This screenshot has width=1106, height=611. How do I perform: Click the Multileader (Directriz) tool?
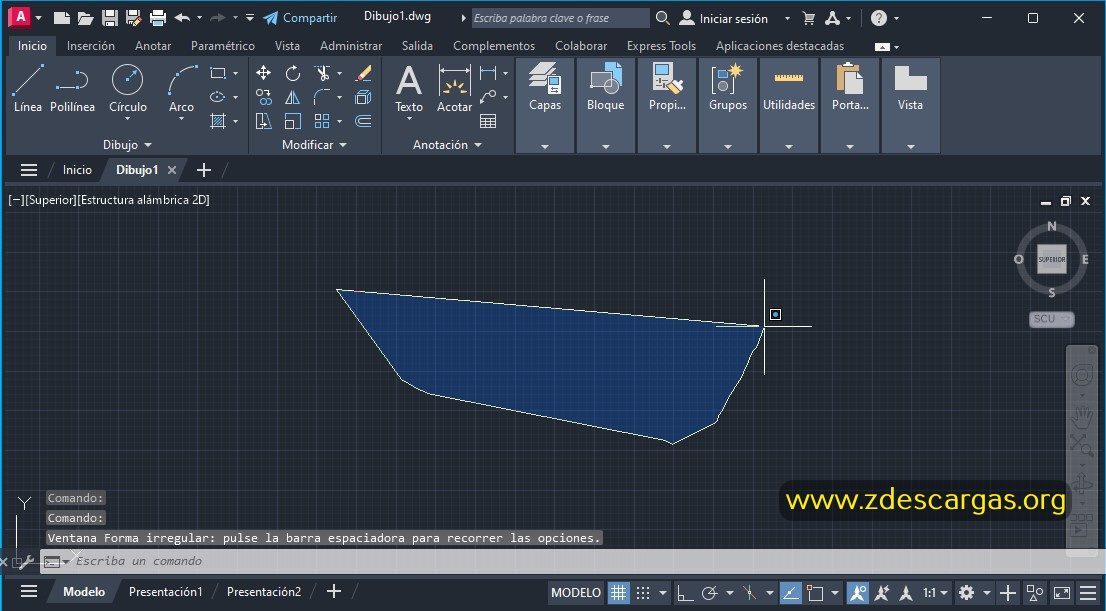(x=488, y=97)
